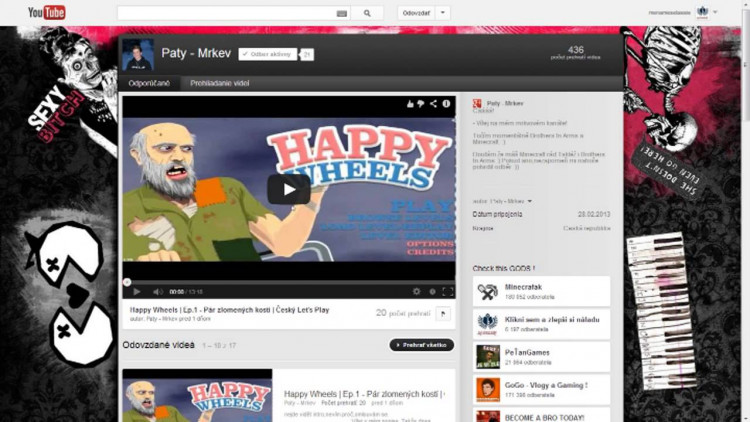The image size is (750, 422).
Task: Open the Happy Wheels thumbnail in uploaded videos list
Action: (197, 396)
